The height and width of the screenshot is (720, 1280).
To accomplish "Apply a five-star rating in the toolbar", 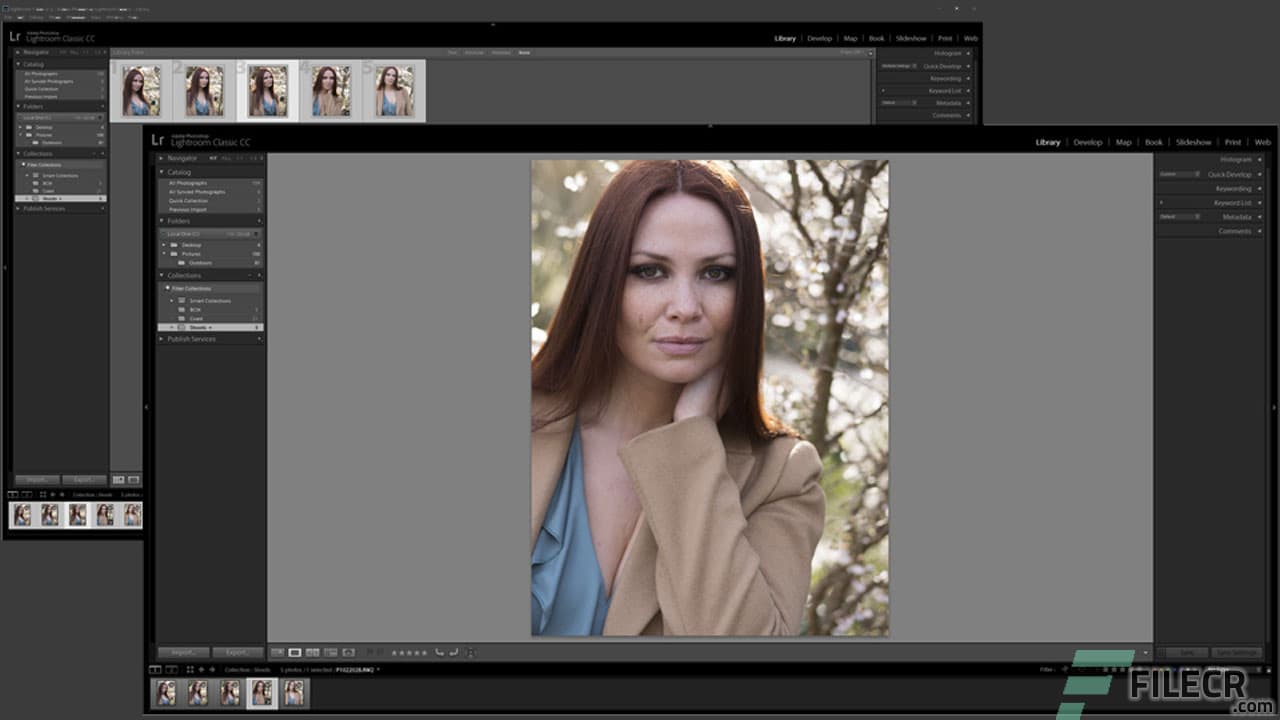I will point(423,652).
